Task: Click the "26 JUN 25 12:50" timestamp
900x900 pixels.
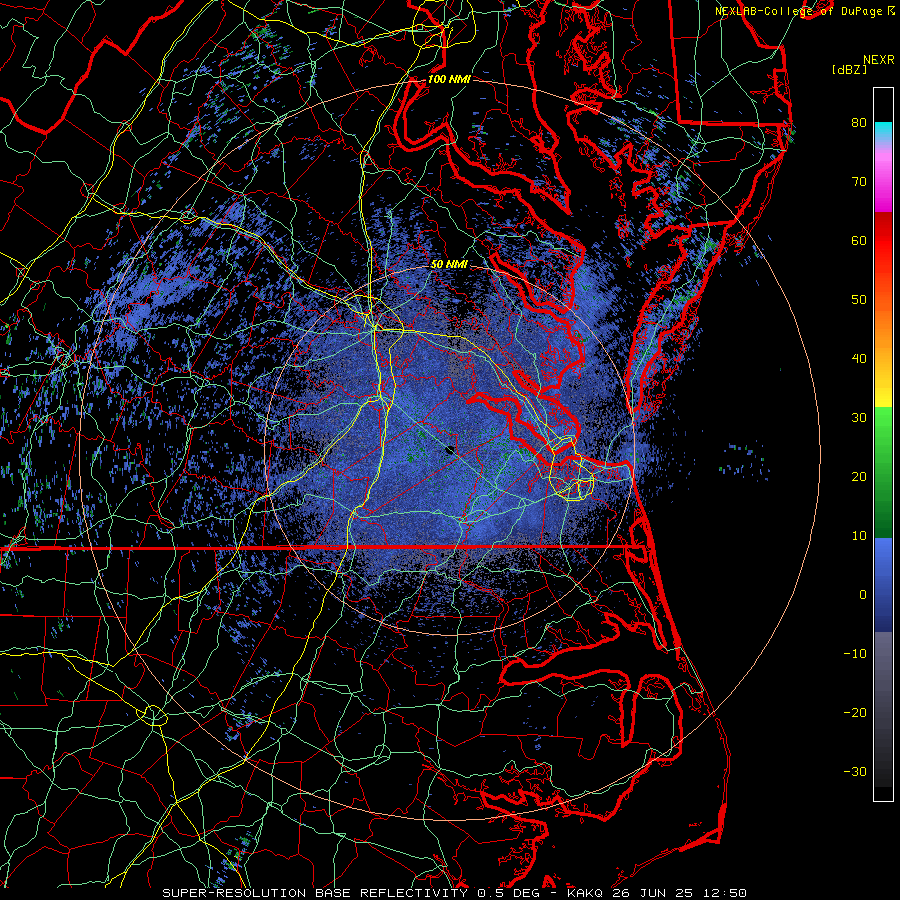Action: click(680, 893)
